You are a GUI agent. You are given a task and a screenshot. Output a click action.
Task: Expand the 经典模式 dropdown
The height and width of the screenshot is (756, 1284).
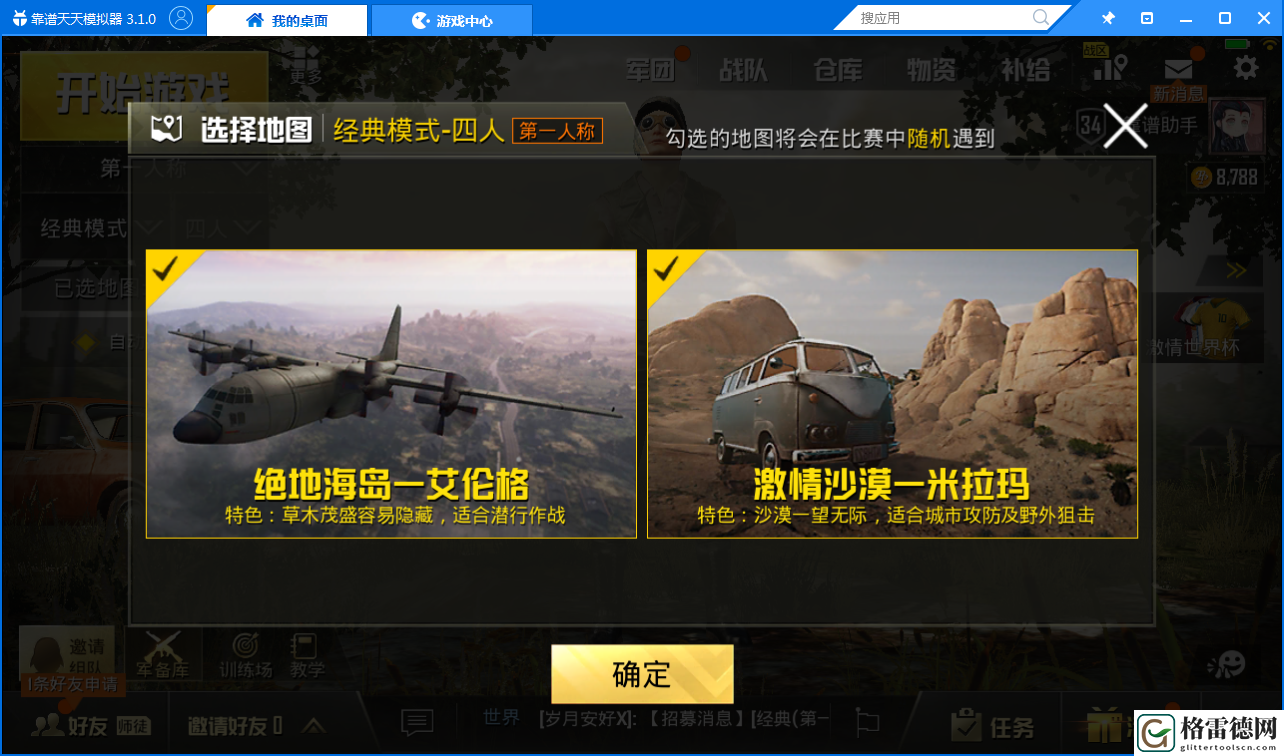[99, 228]
